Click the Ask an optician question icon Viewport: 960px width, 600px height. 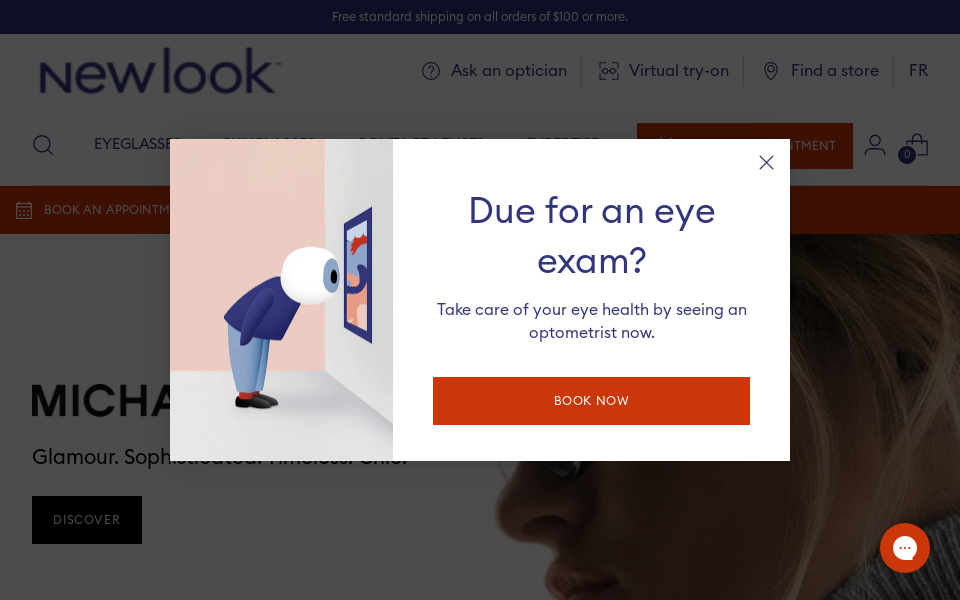click(x=431, y=71)
